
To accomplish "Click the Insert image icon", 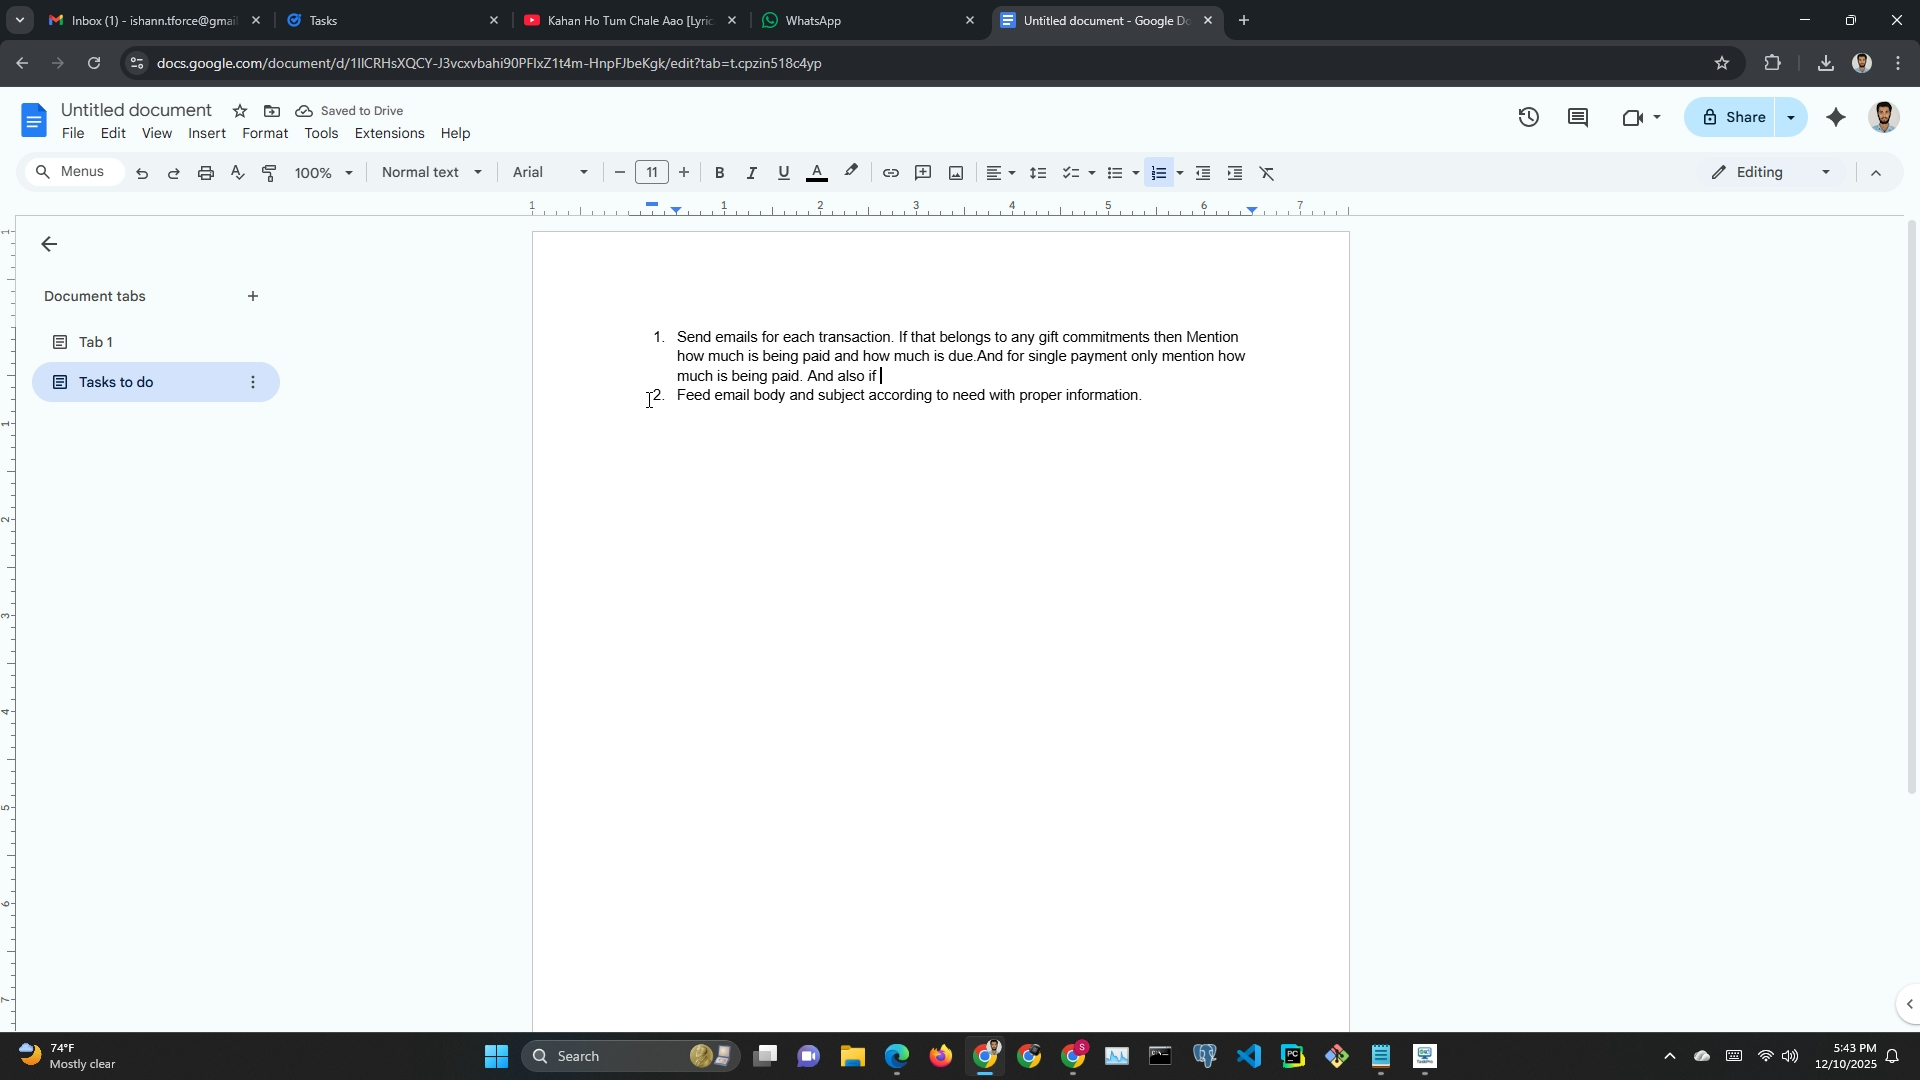I will (x=956, y=173).
